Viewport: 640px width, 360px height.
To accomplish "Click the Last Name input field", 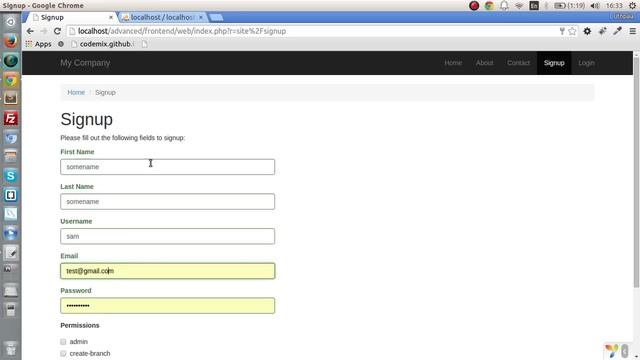I will (x=167, y=202).
